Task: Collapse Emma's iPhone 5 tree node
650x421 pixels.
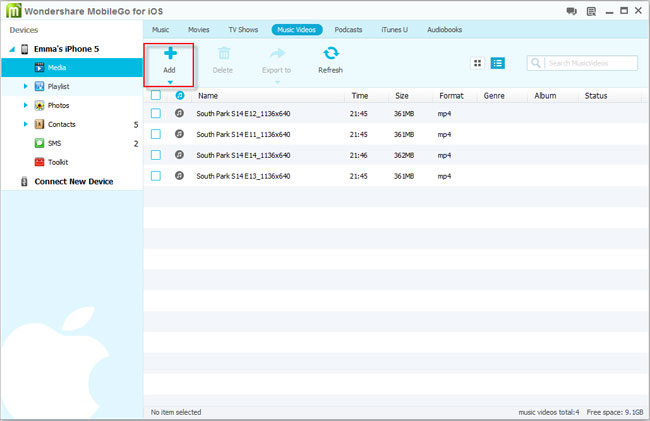Action: 12,49
